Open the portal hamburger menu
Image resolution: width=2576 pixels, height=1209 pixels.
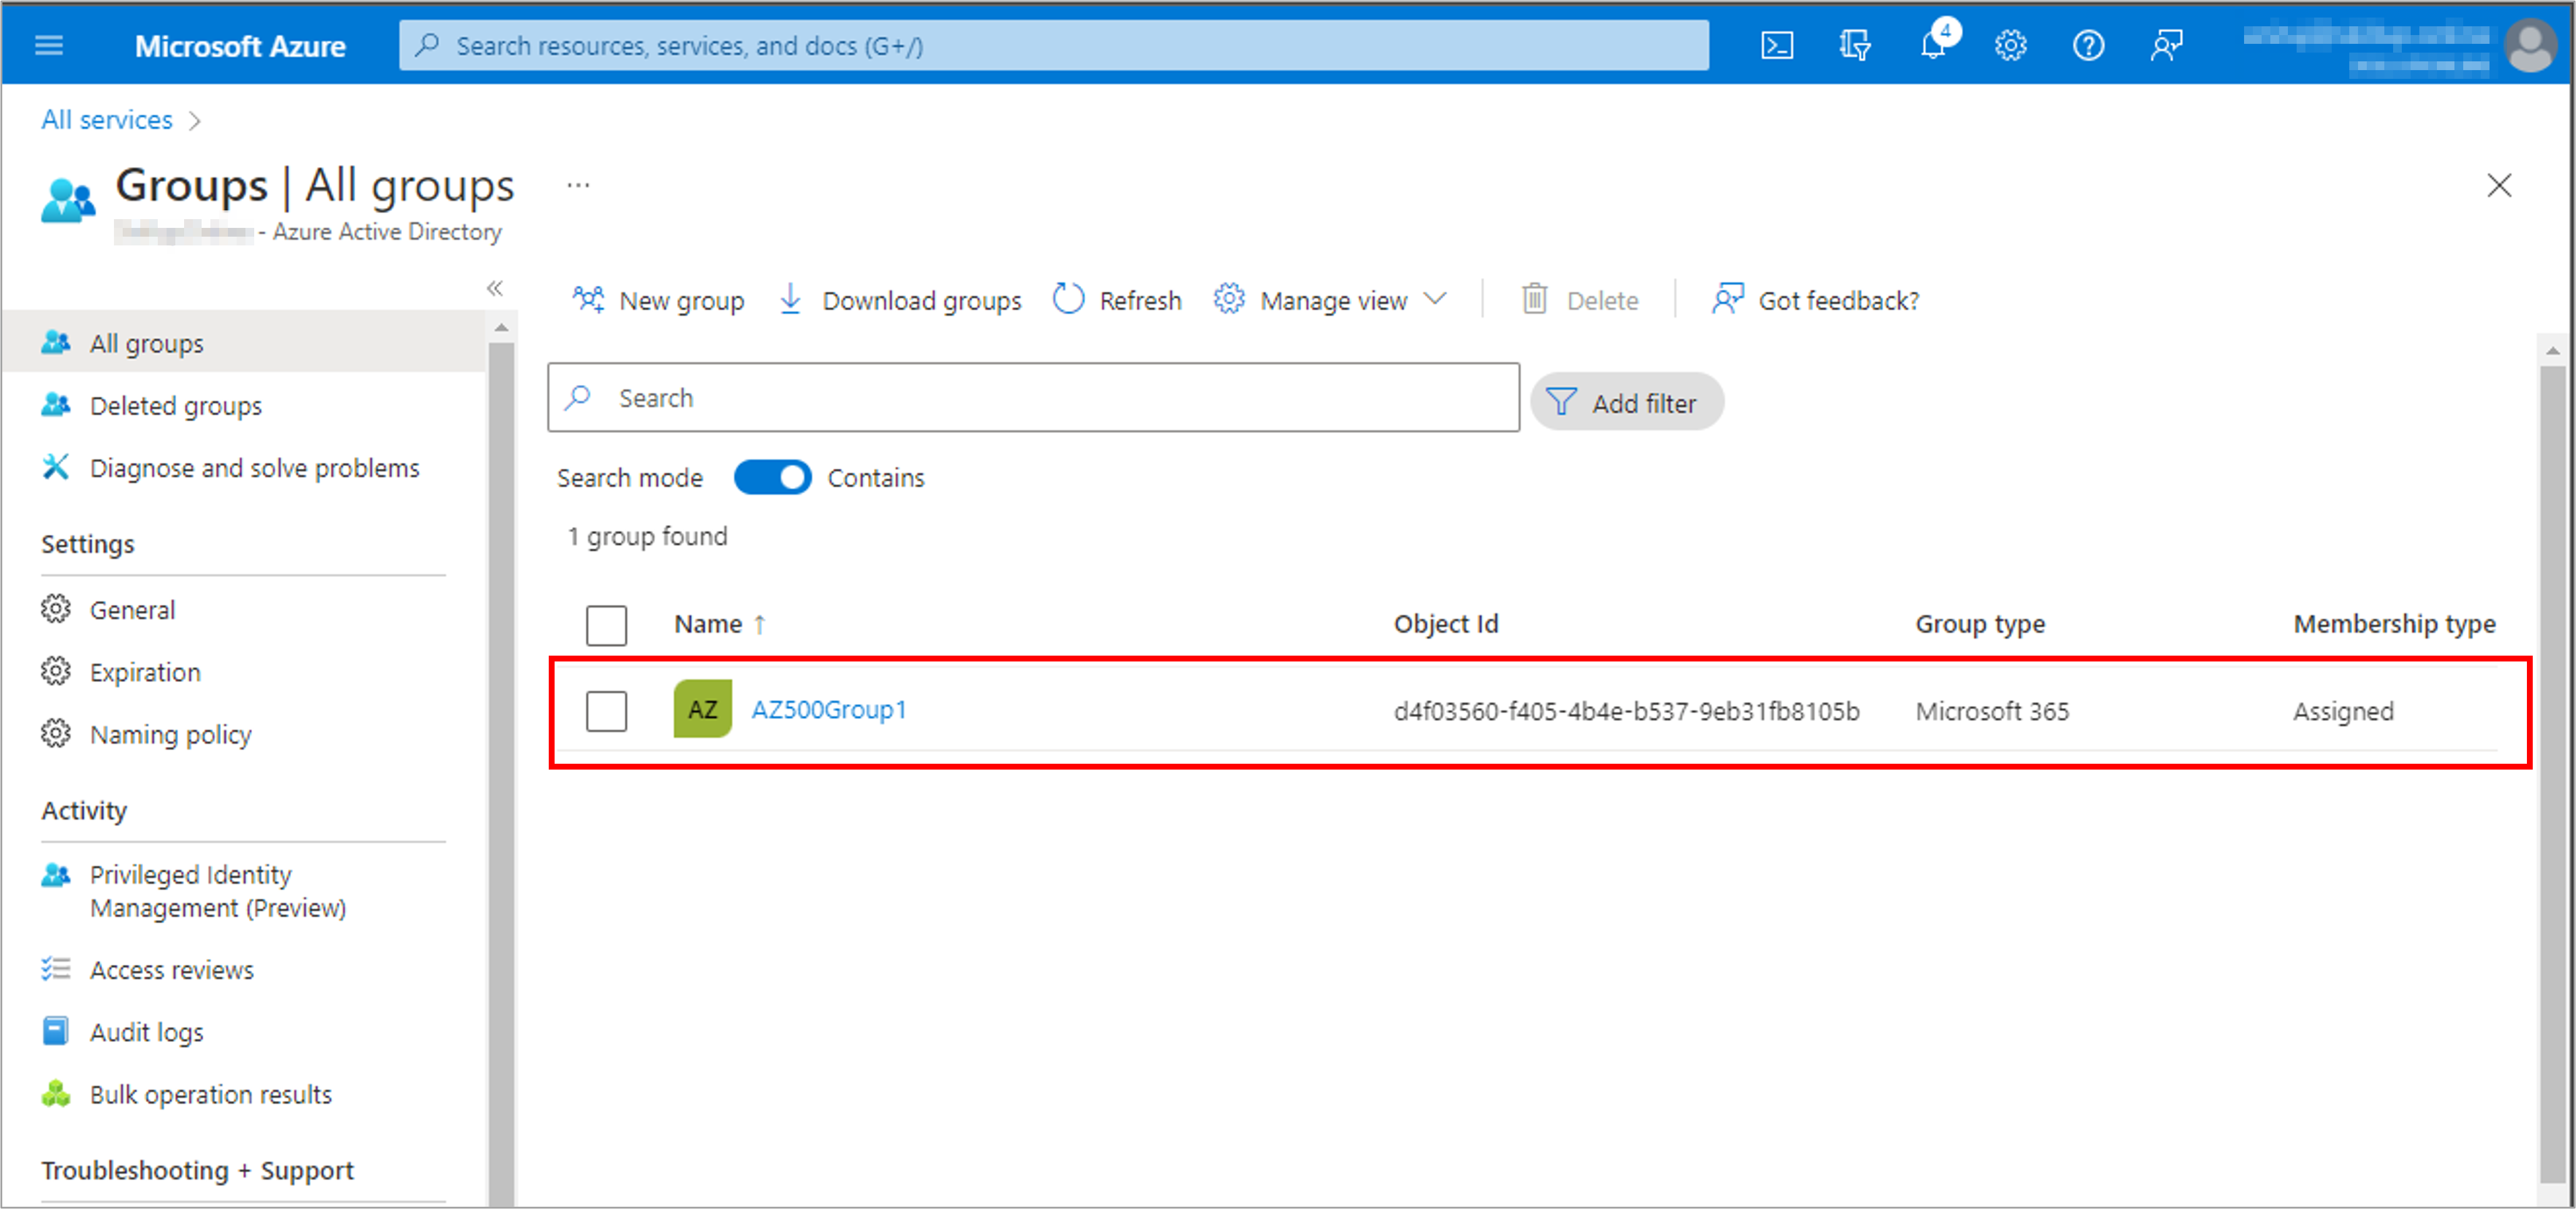pyautogui.click(x=49, y=45)
